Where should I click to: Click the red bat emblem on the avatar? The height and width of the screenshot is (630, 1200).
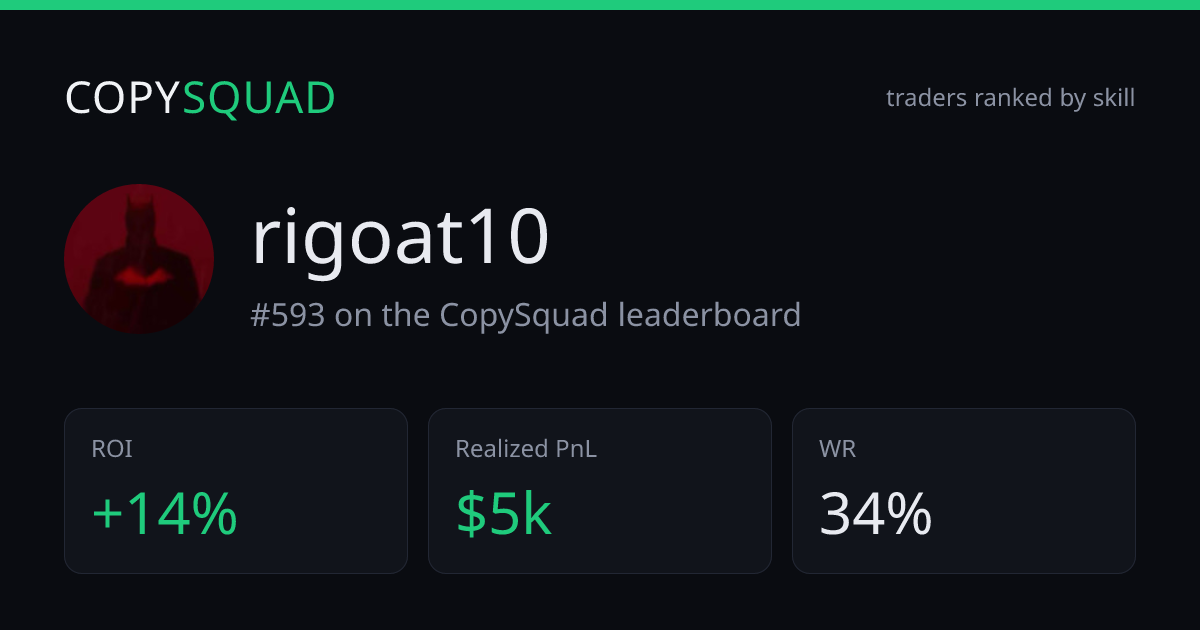pyautogui.click(x=139, y=275)
